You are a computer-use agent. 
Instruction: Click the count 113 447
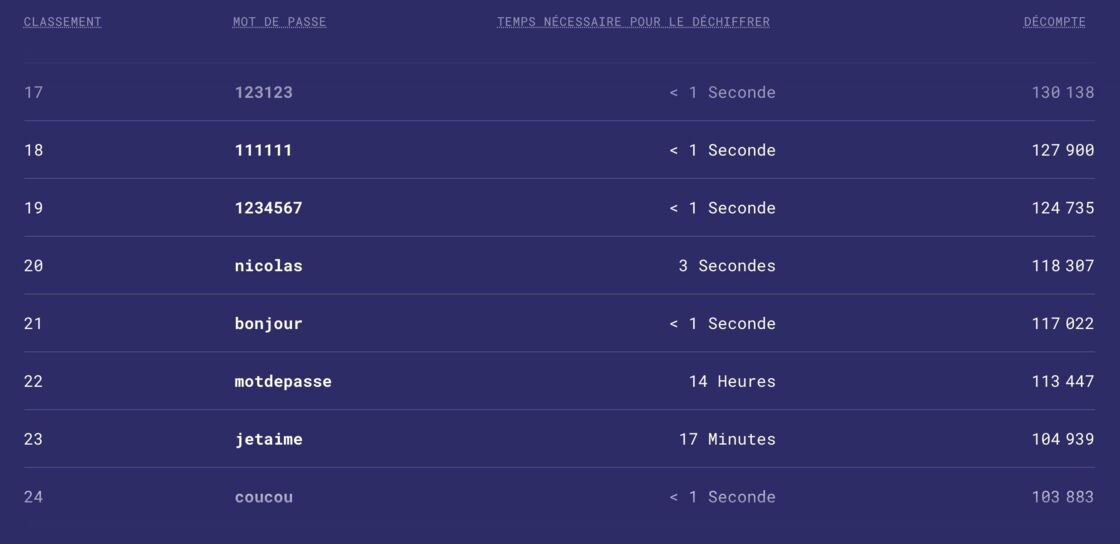pos(1063,382)
